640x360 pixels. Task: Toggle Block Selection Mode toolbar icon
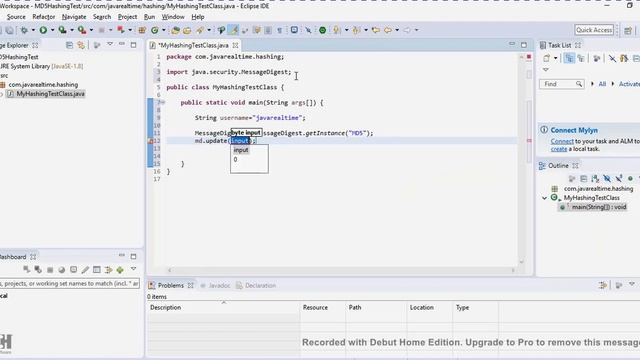coord(268,30)
